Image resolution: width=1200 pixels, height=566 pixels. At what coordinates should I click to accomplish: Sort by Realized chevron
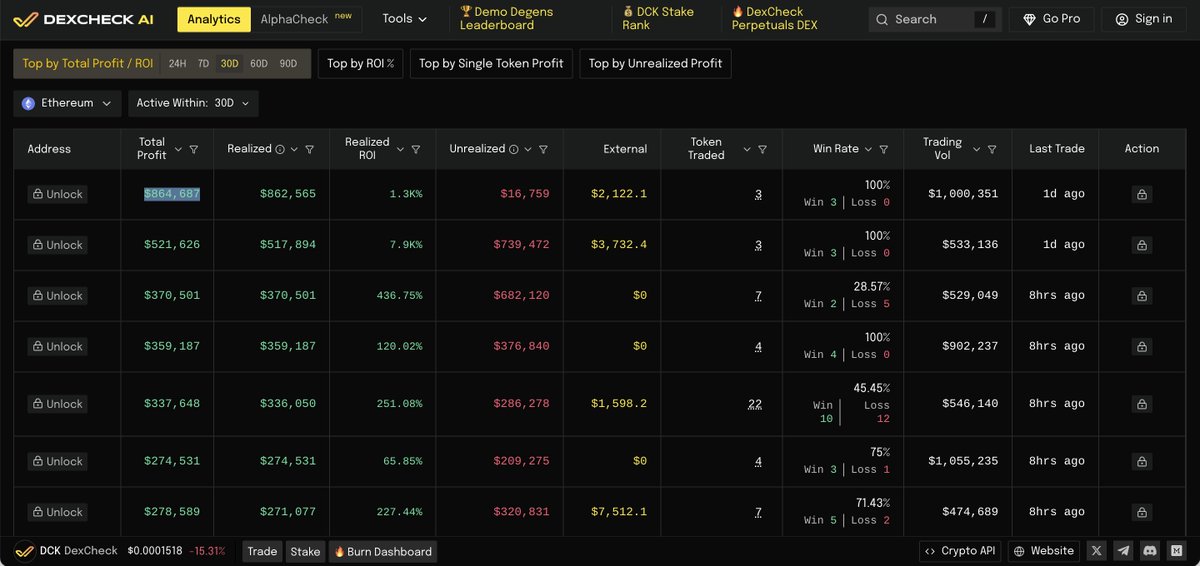pos(294,149)
